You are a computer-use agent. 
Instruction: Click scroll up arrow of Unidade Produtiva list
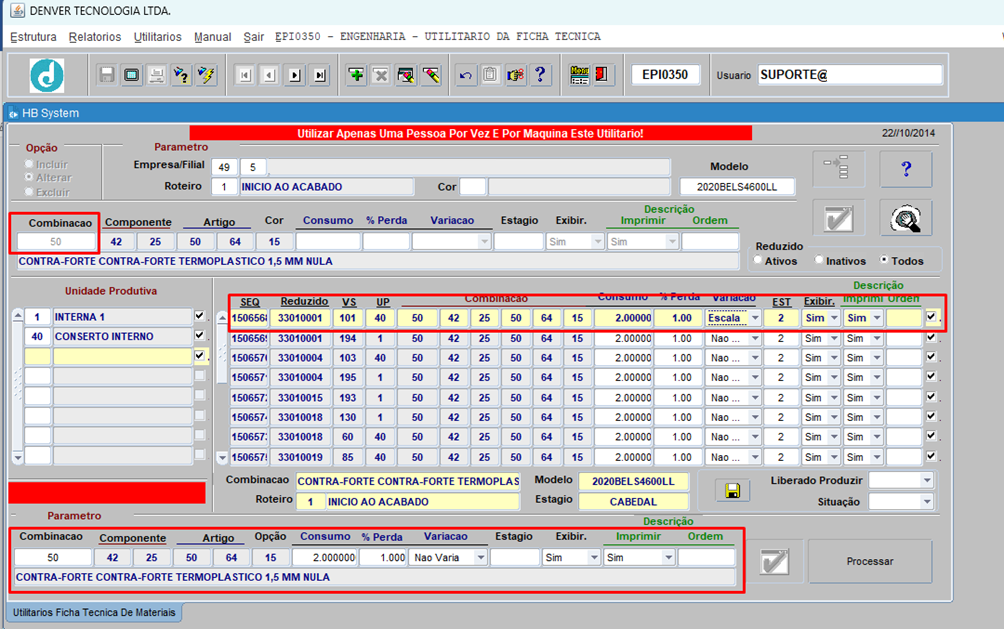18,316
